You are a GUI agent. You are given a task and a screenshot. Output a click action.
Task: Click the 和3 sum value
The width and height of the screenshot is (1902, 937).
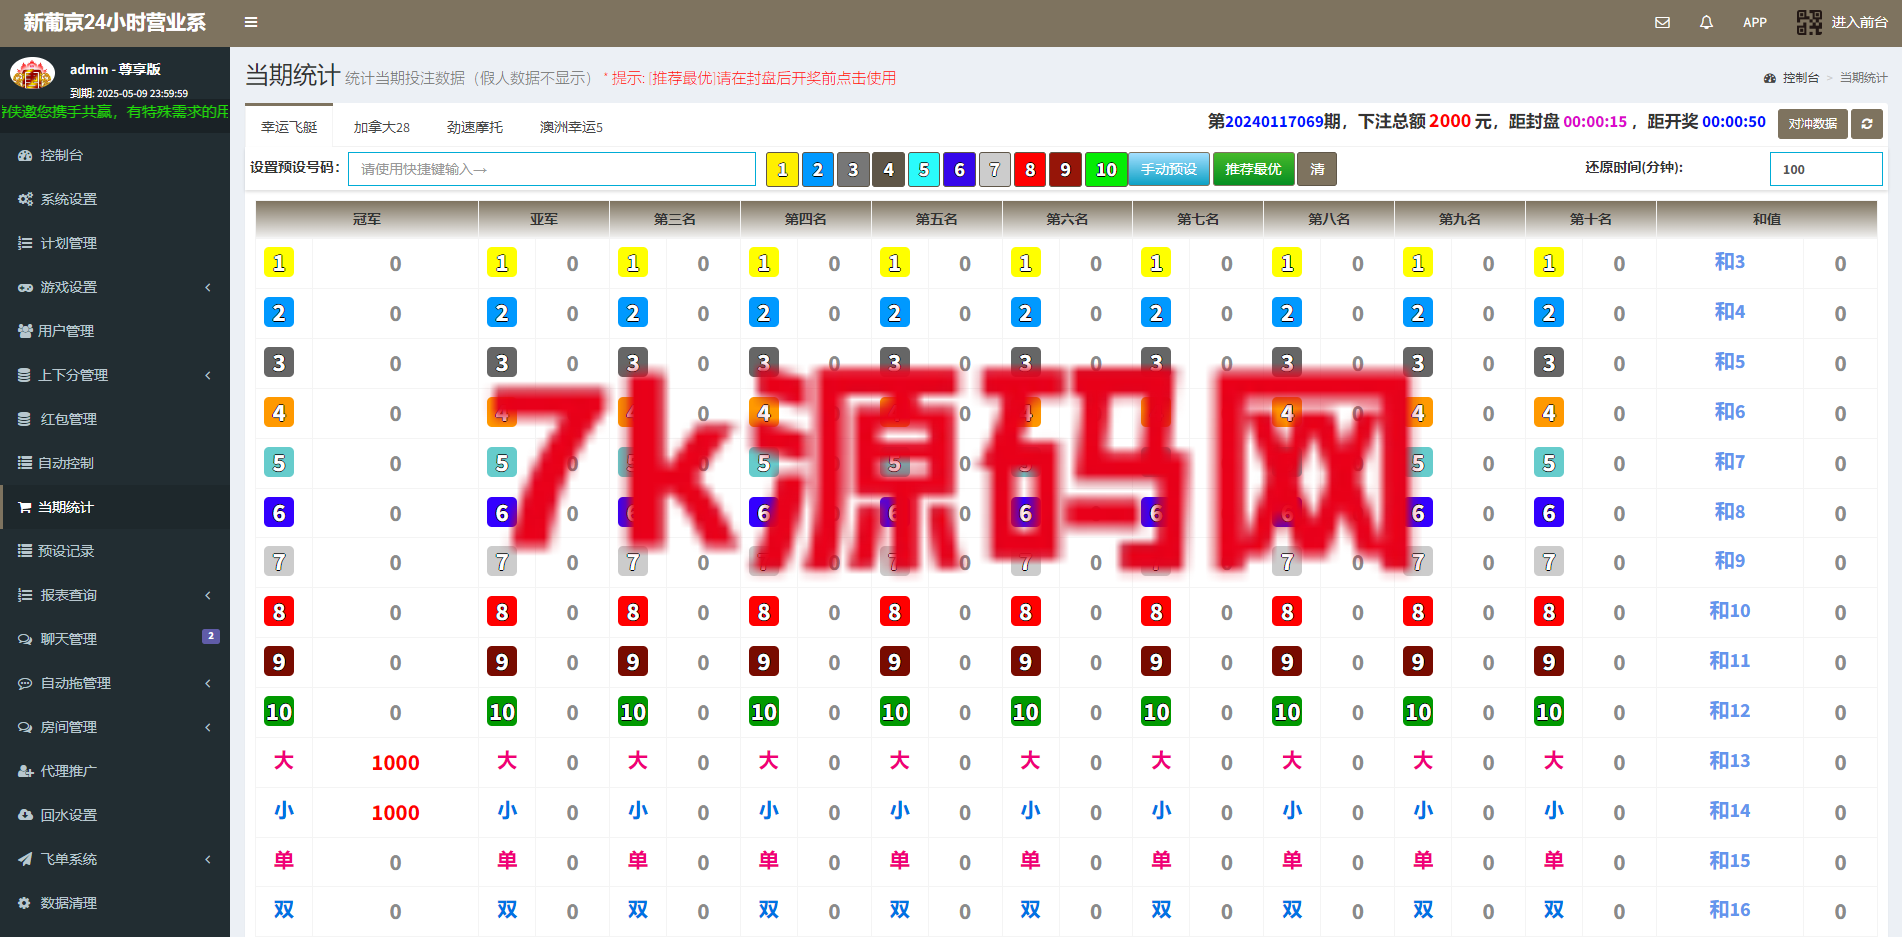coord(1729,262)
